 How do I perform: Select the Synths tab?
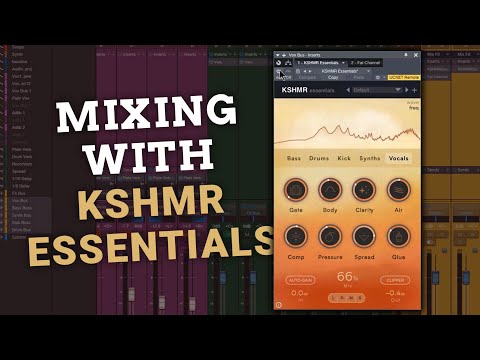[x=370, y=158]
